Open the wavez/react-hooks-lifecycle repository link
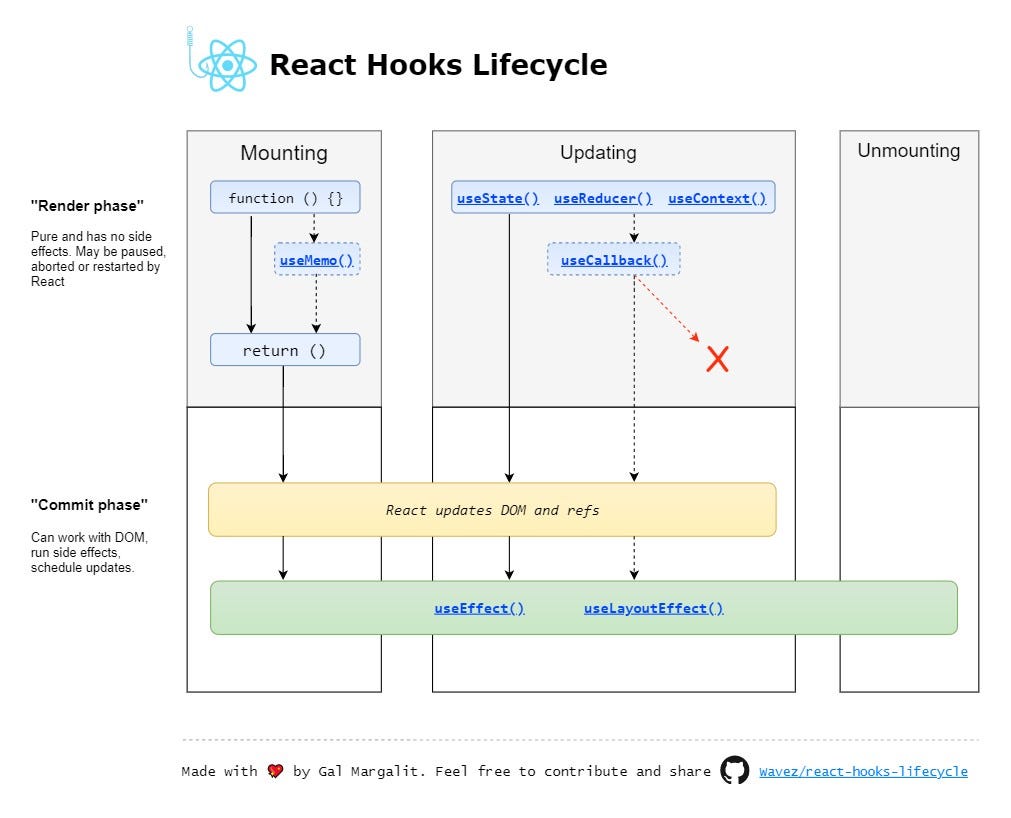Screen dimensions: 1011x818 click(863, 772)
